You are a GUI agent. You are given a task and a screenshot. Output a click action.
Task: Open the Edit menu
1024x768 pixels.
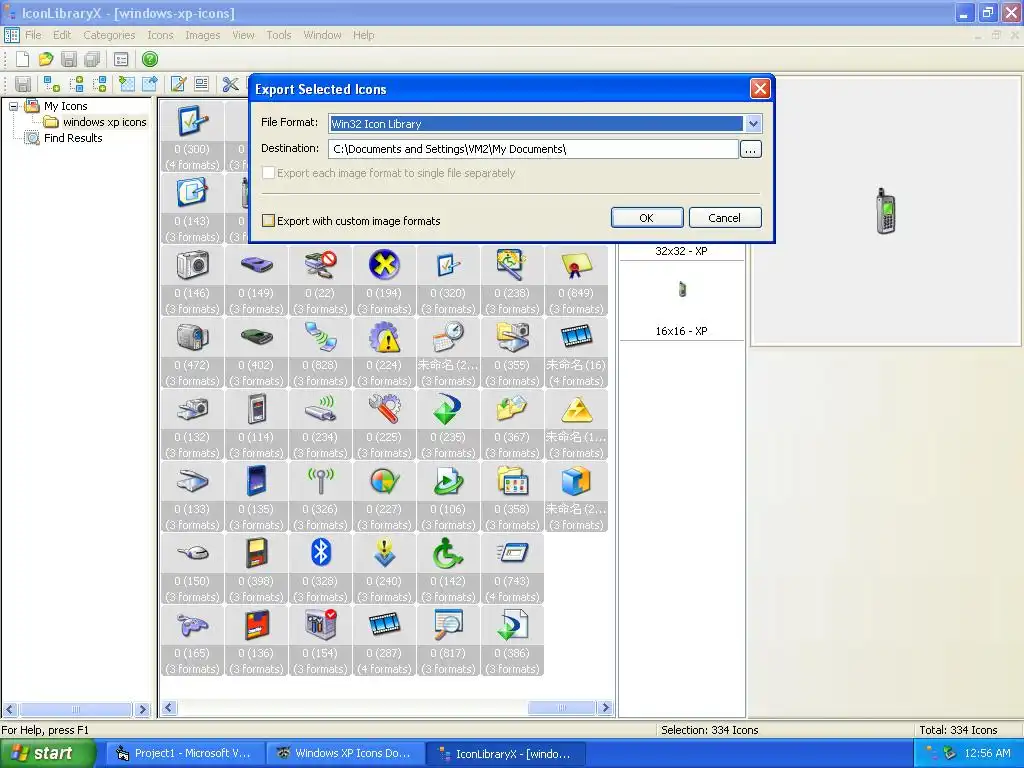(x=62, y=35)
